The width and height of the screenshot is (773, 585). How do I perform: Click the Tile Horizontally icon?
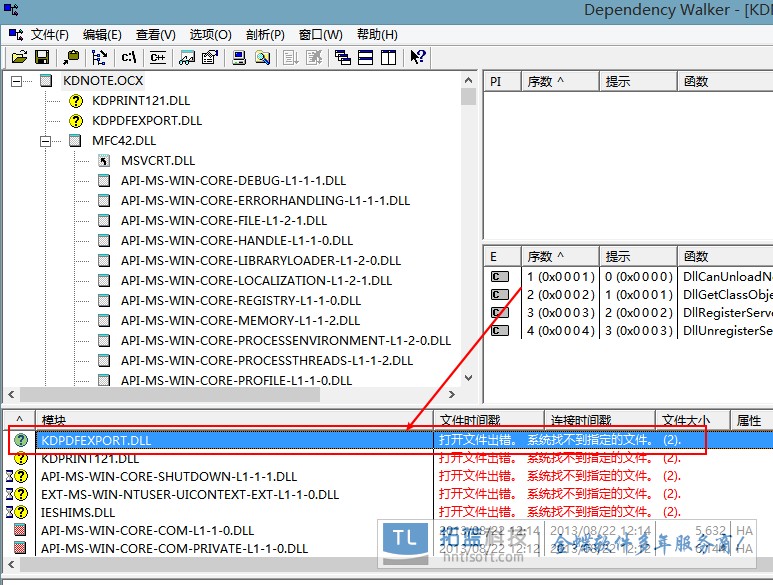[x=365, y=57]
